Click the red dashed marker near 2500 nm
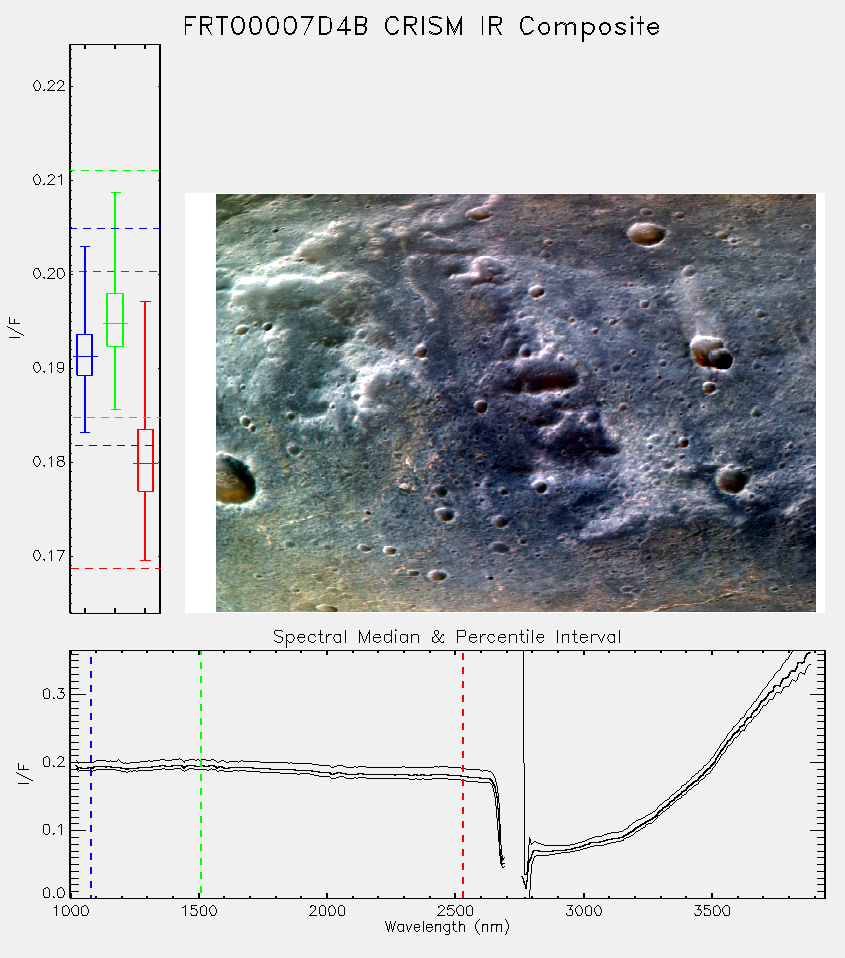845x958 pixels. [463, 774]
